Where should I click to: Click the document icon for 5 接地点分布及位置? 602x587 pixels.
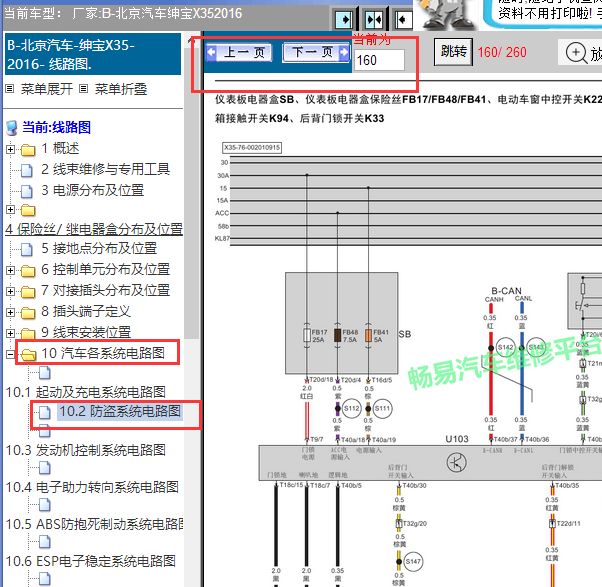click(x=26, y=249)
